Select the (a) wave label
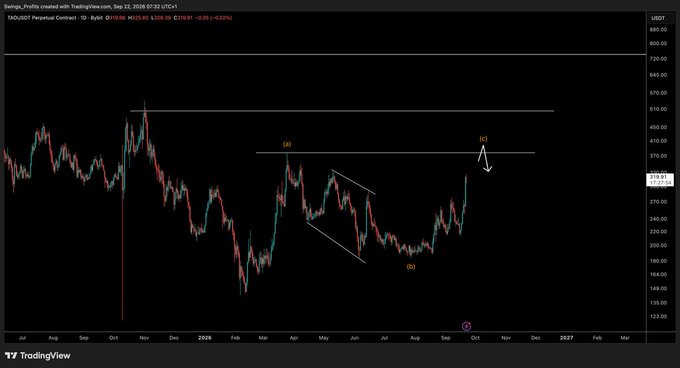 coord(287,144)
